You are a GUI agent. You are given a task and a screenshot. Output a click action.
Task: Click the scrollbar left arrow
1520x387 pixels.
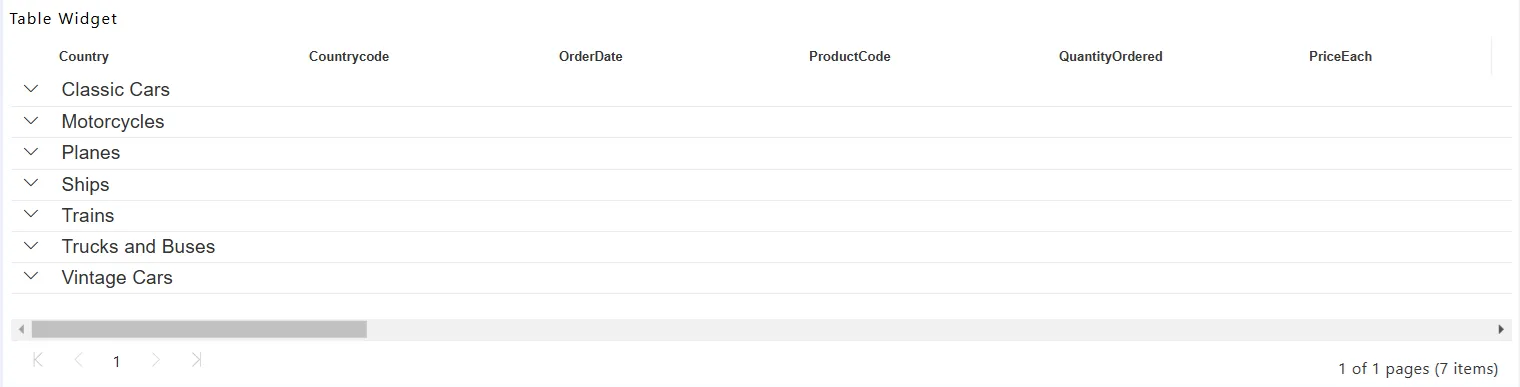coord(21,329)
